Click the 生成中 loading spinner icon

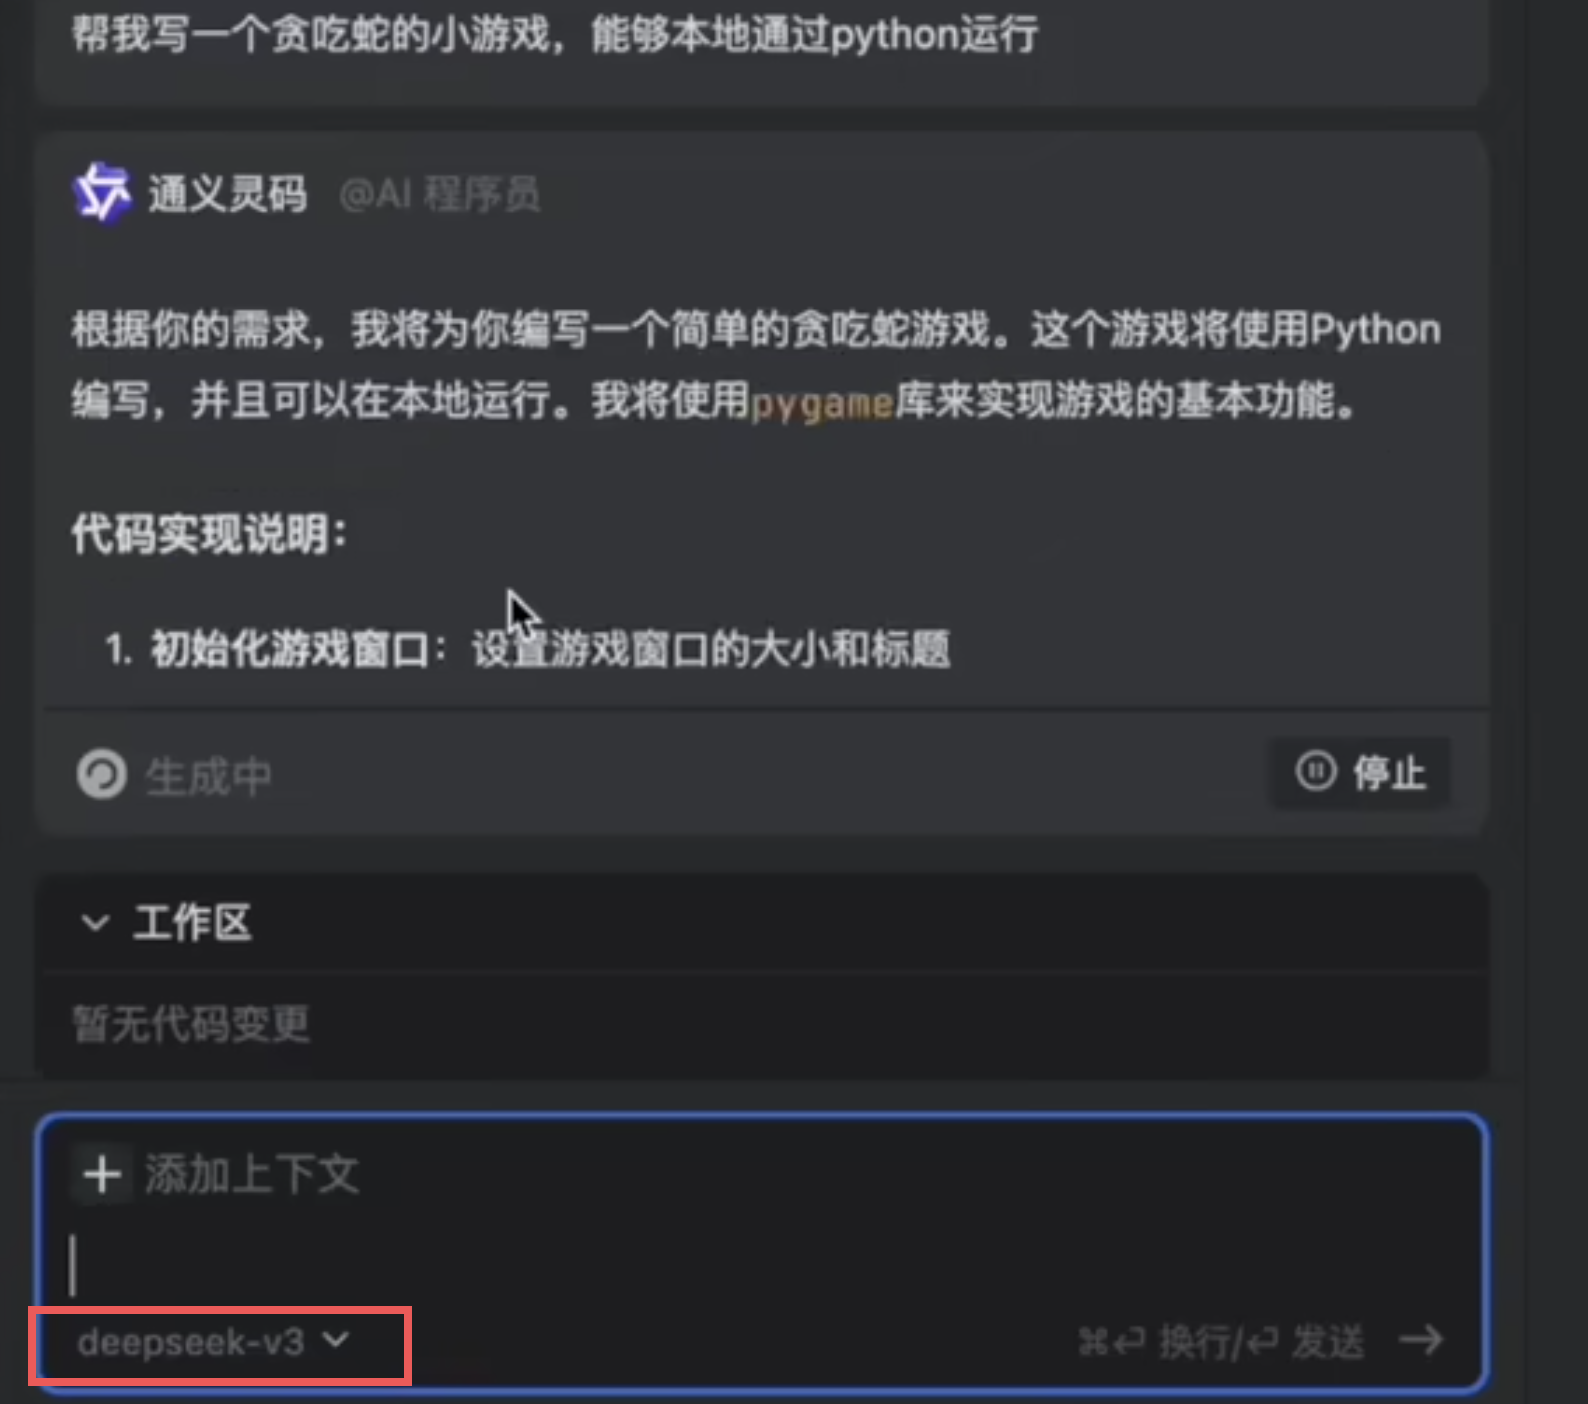tap(102, 774)
